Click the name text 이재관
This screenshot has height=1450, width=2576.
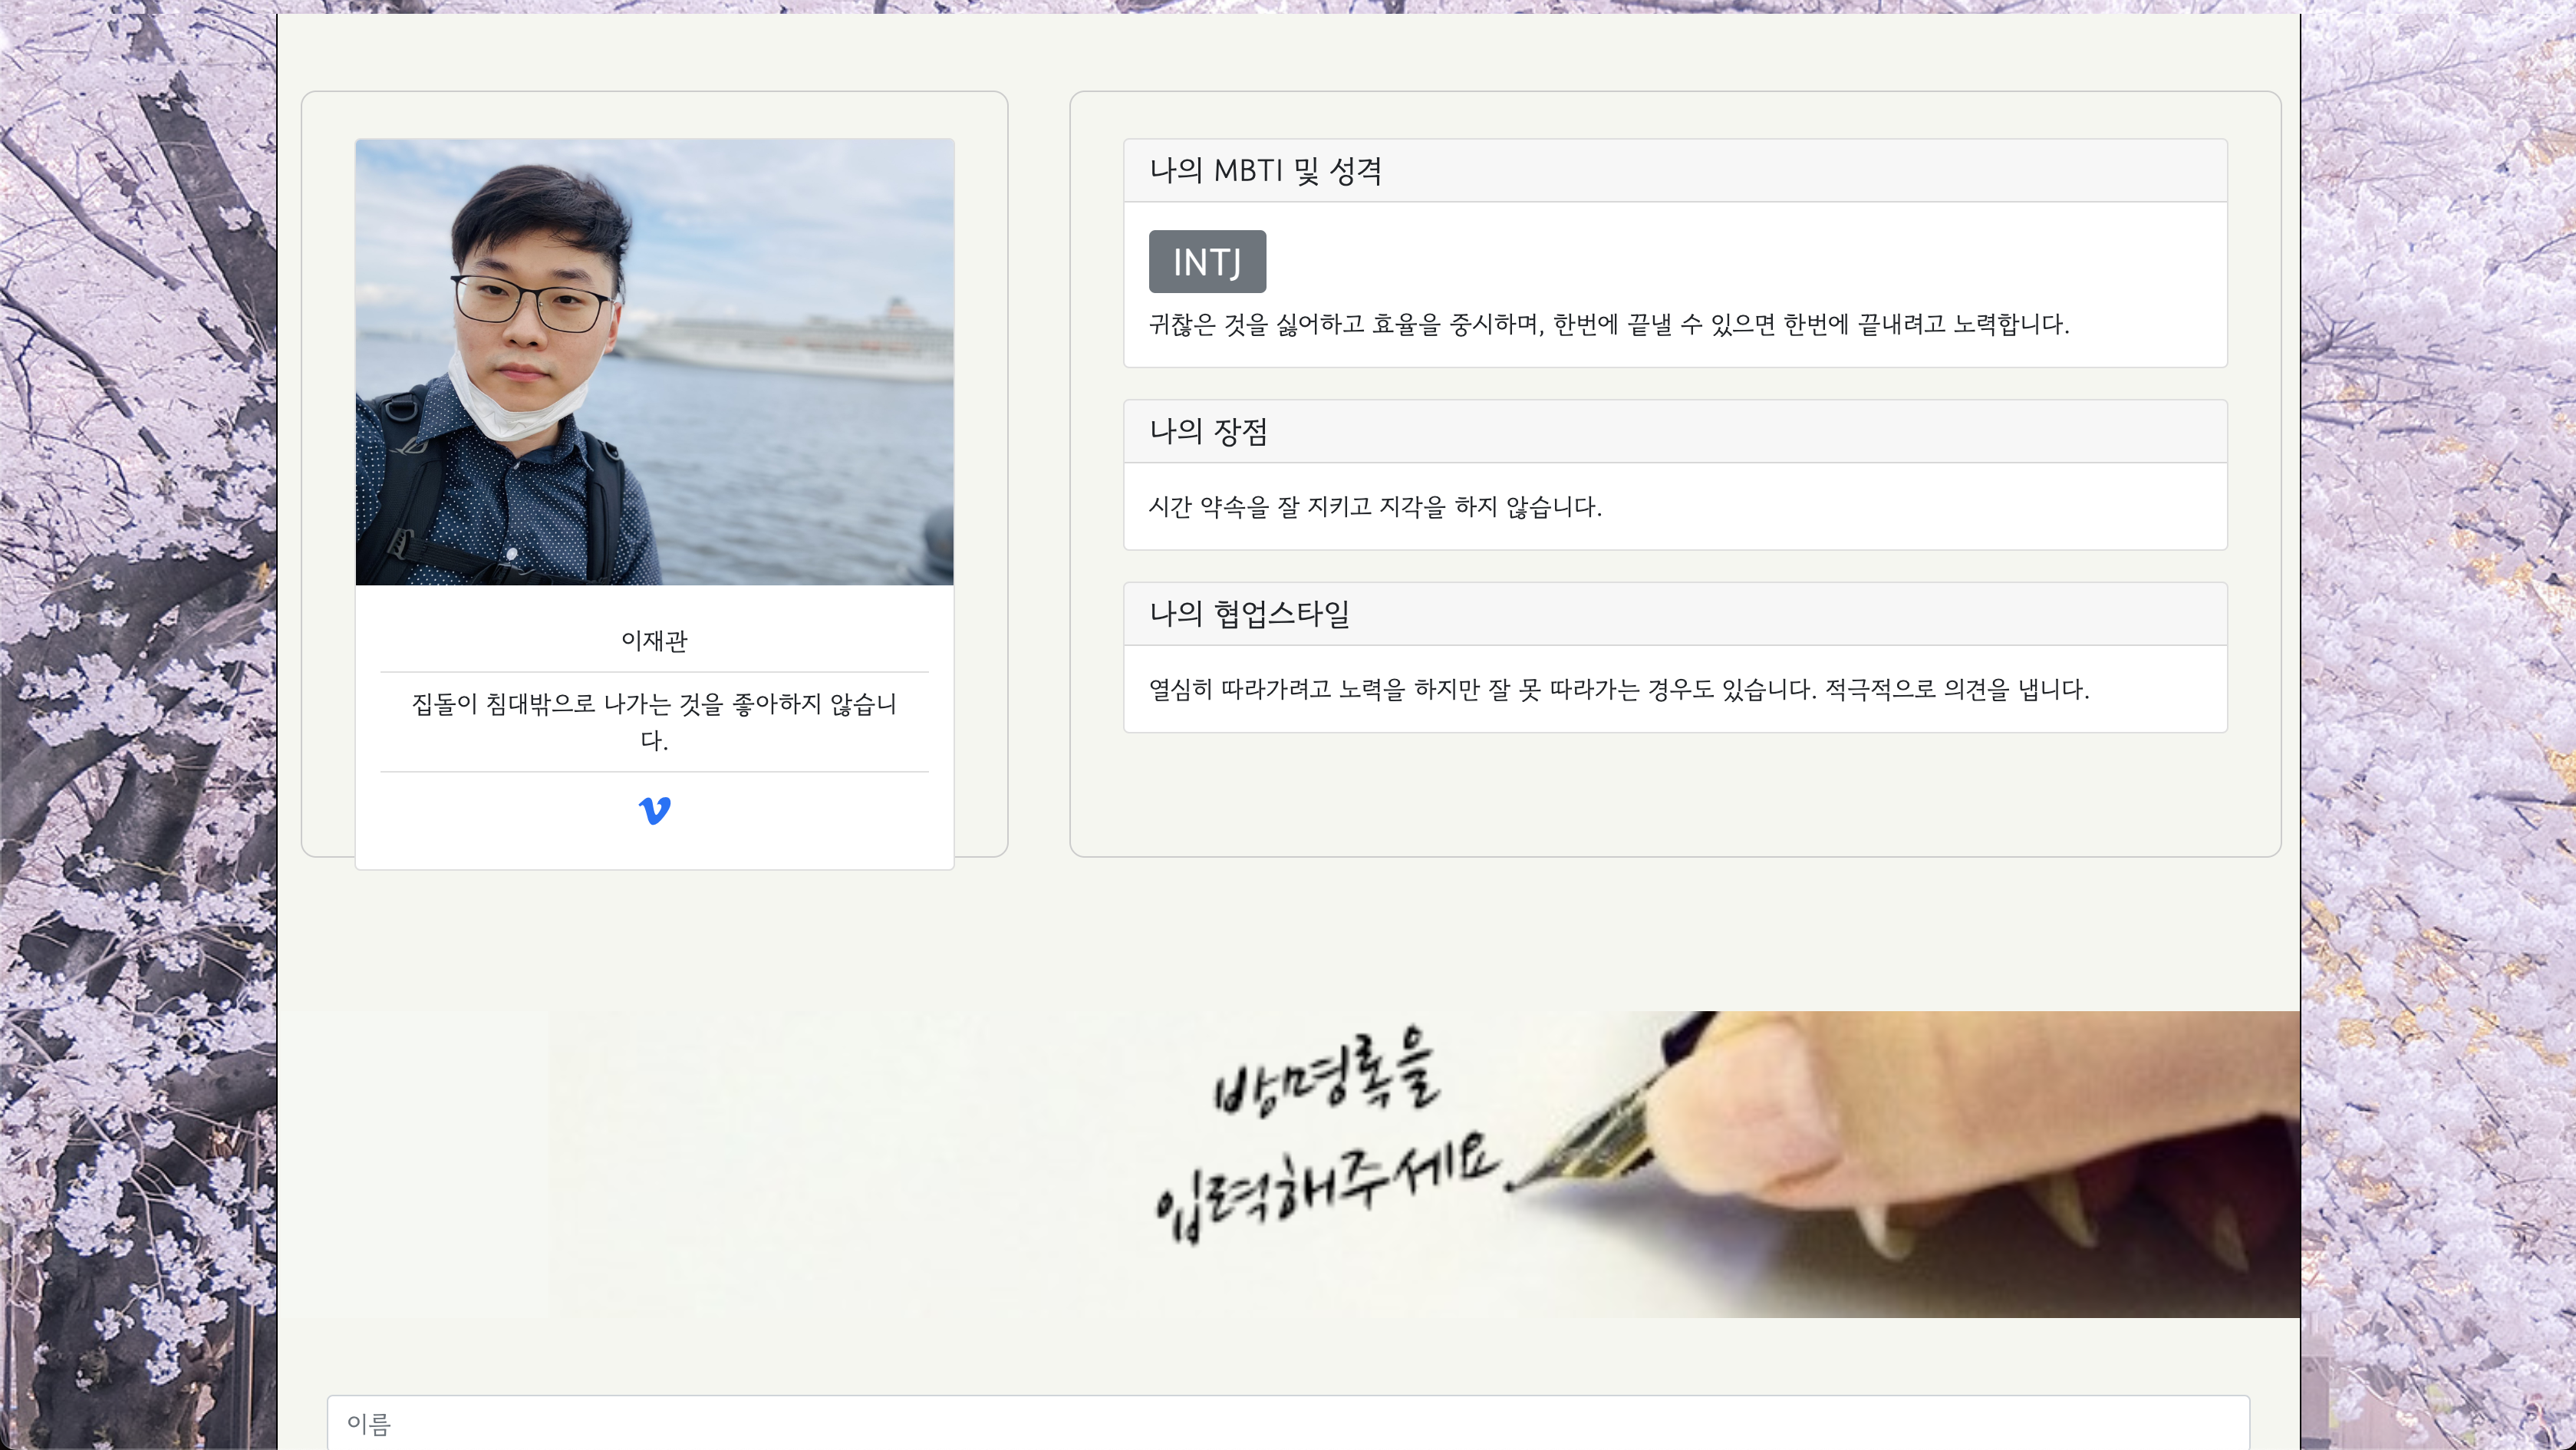click(654, 641)
